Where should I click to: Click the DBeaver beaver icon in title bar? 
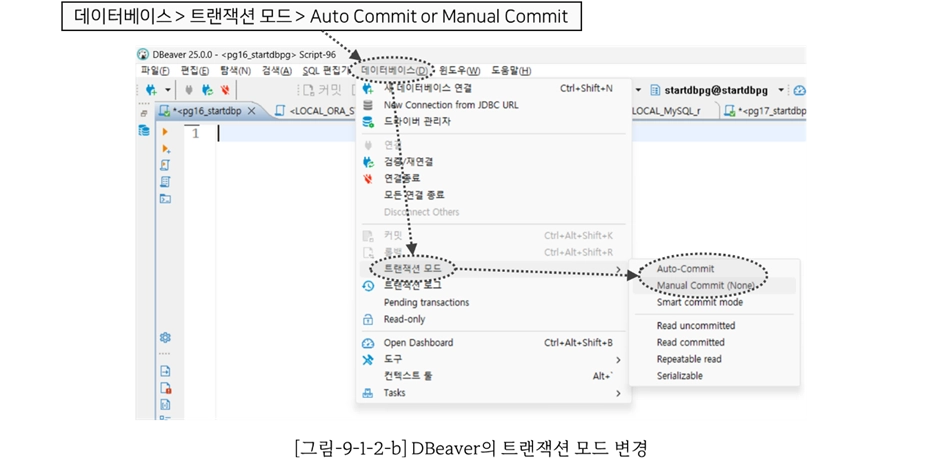coord(143,54)
